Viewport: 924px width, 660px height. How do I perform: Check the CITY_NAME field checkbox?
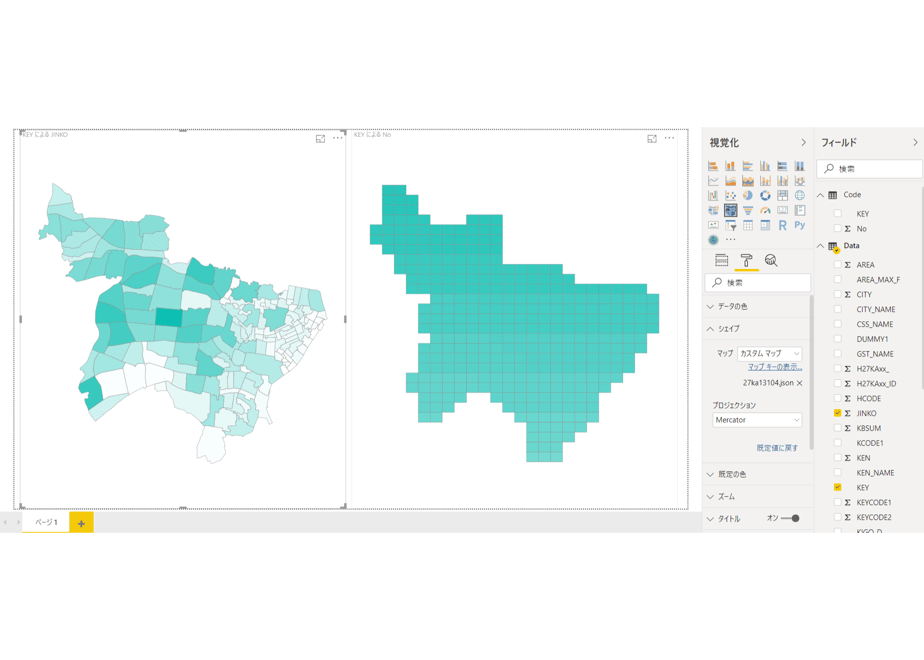837,309
